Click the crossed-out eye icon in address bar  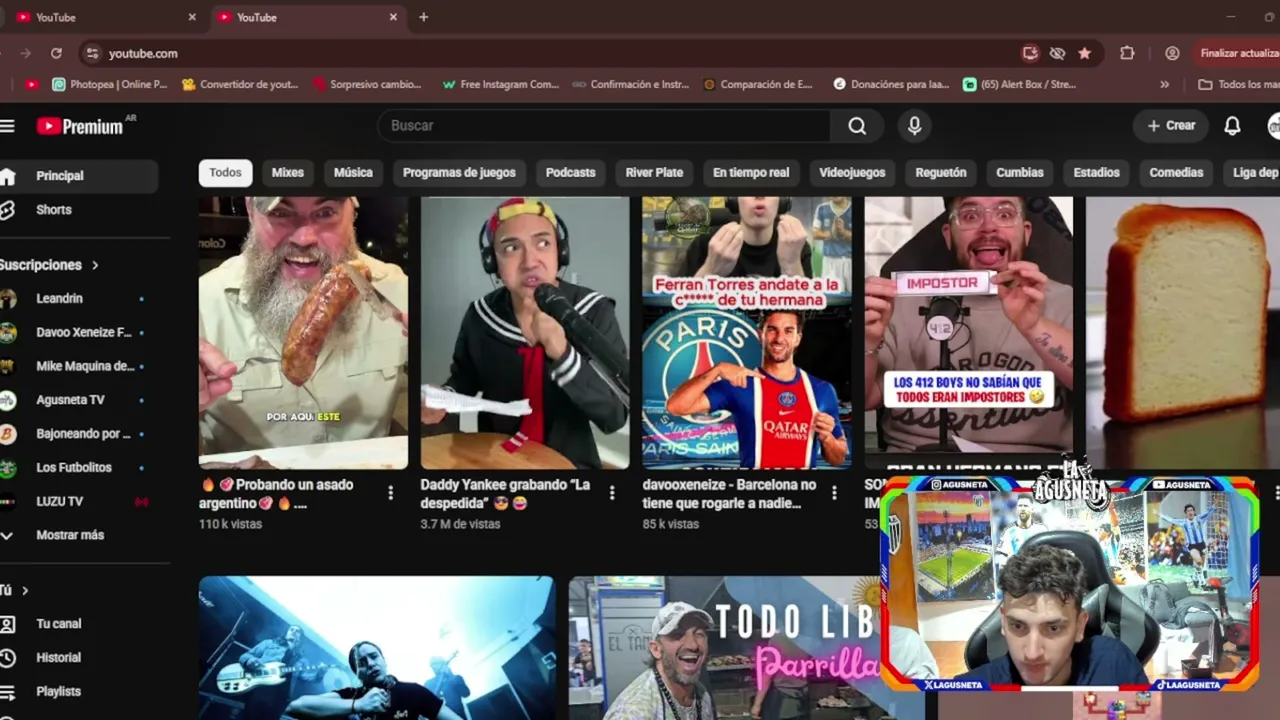pyautogui.click(x=1057, y=53)
